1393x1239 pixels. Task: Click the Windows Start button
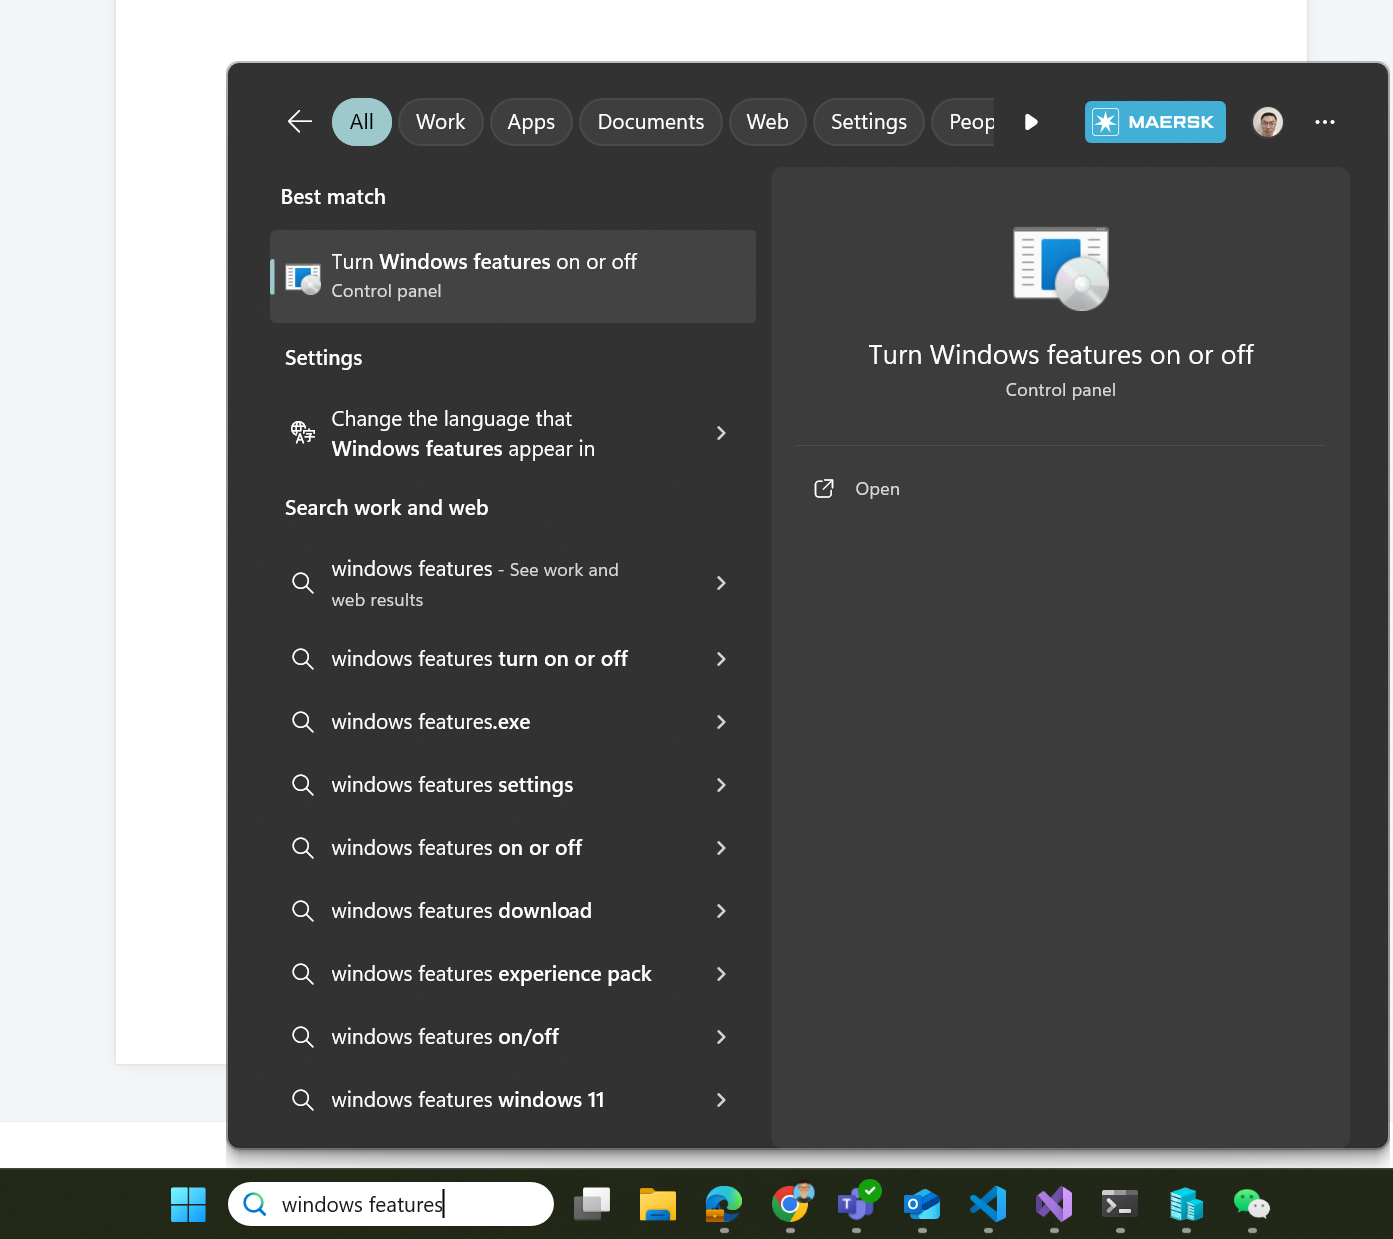click(x=188, y=1204)
